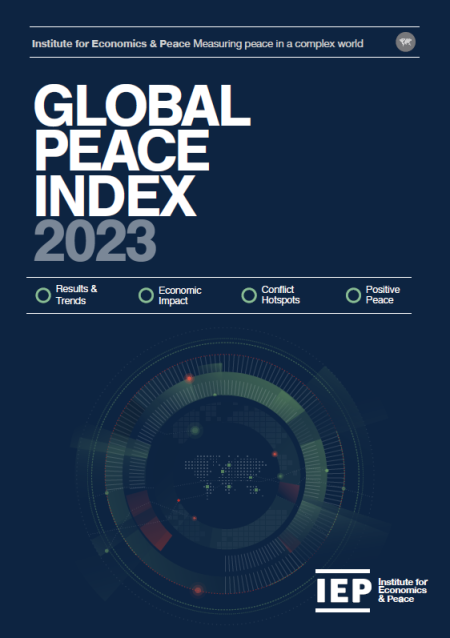Image resolution: width=450 pixels, height=638 pixels.
Task: Click the grey year 2023
Action: coord(95,241)
